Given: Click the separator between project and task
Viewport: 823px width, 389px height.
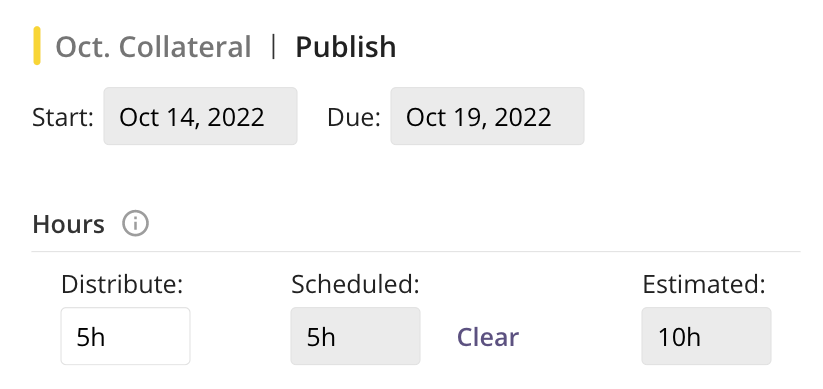Looking at the screenshot, I should 273,47.
